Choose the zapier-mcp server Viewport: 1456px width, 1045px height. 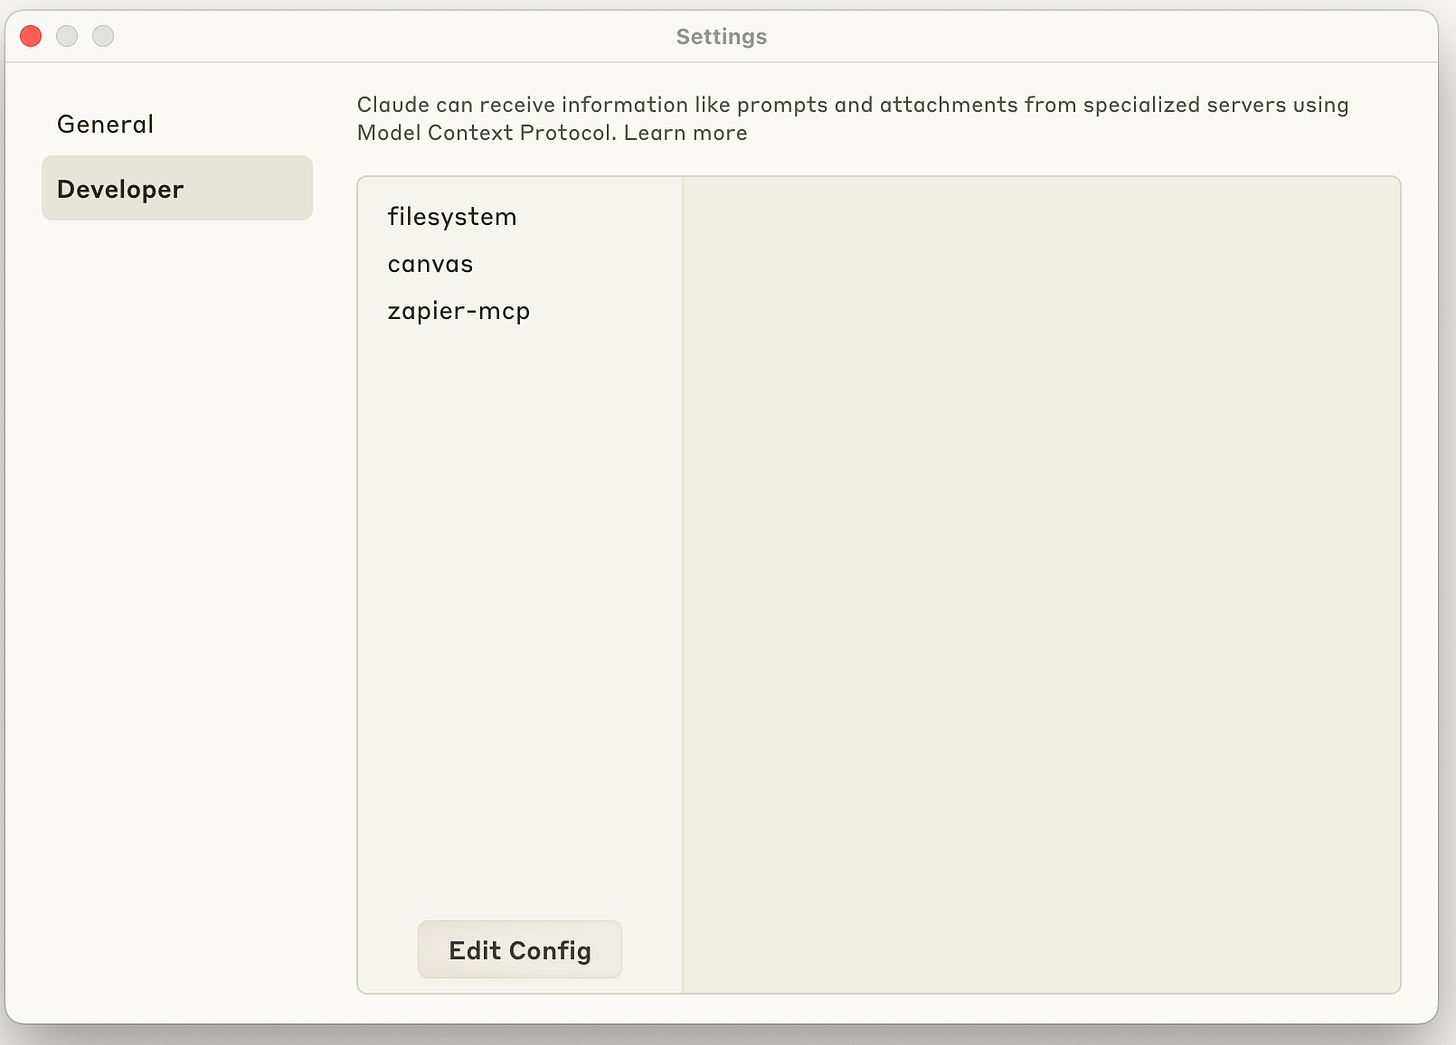click(459, 311)
